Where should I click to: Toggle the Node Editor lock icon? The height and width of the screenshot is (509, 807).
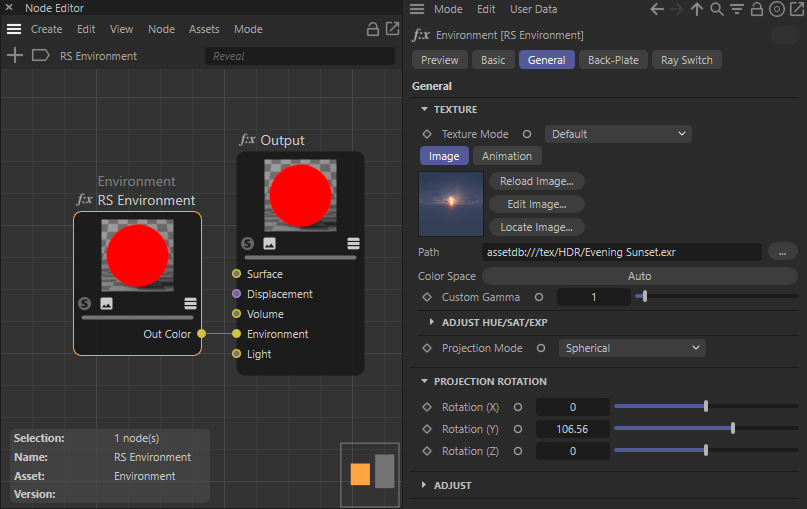click(x=372, y=29)
